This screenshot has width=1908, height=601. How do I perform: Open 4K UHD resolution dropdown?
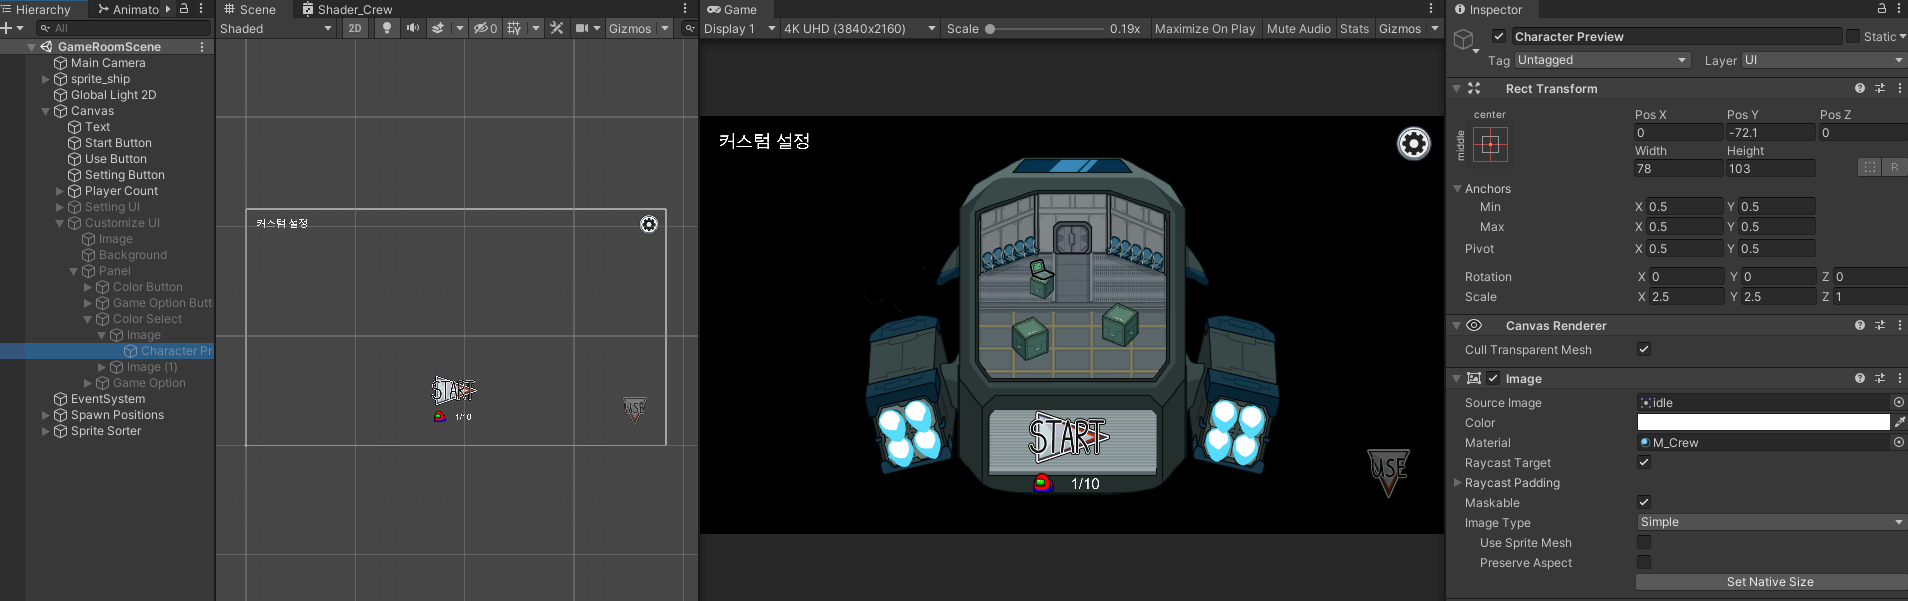860,28
